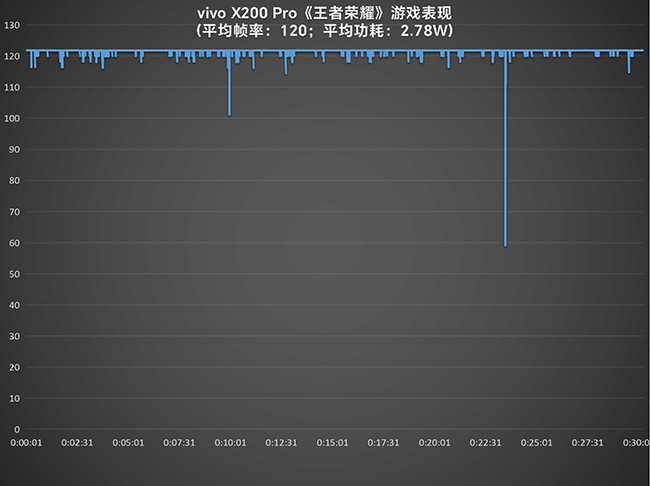Click the subtitle showing 平均帧率 120 and 平均功耗 2.78W
Image resolution: width=650 pixels, height=486 pixels.
(324, 31)
